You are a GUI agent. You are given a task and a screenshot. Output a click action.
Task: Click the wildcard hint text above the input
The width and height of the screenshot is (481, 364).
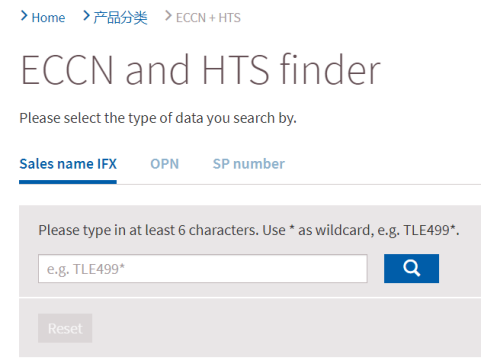[x=249, y=230]
